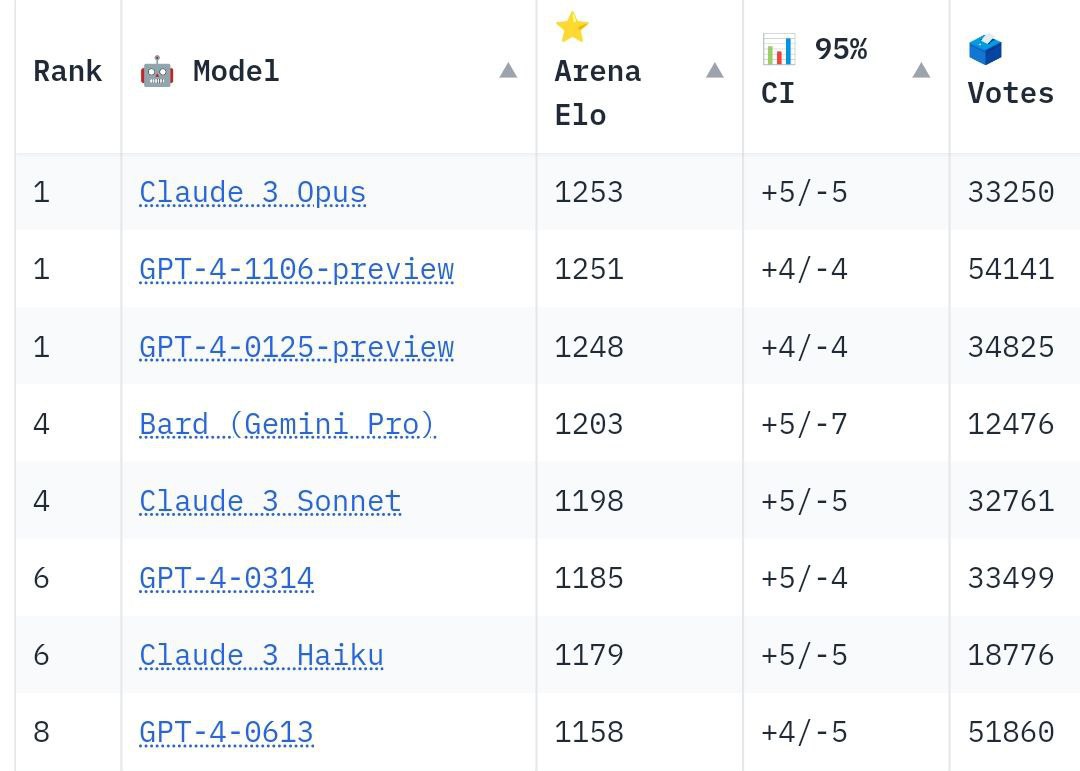Image resolution: width=1080 pixels, height=771 pixels.
Task: Visit the Claude 3 Sonnet link
Action: pyautogui.click(x=270, y=501)
